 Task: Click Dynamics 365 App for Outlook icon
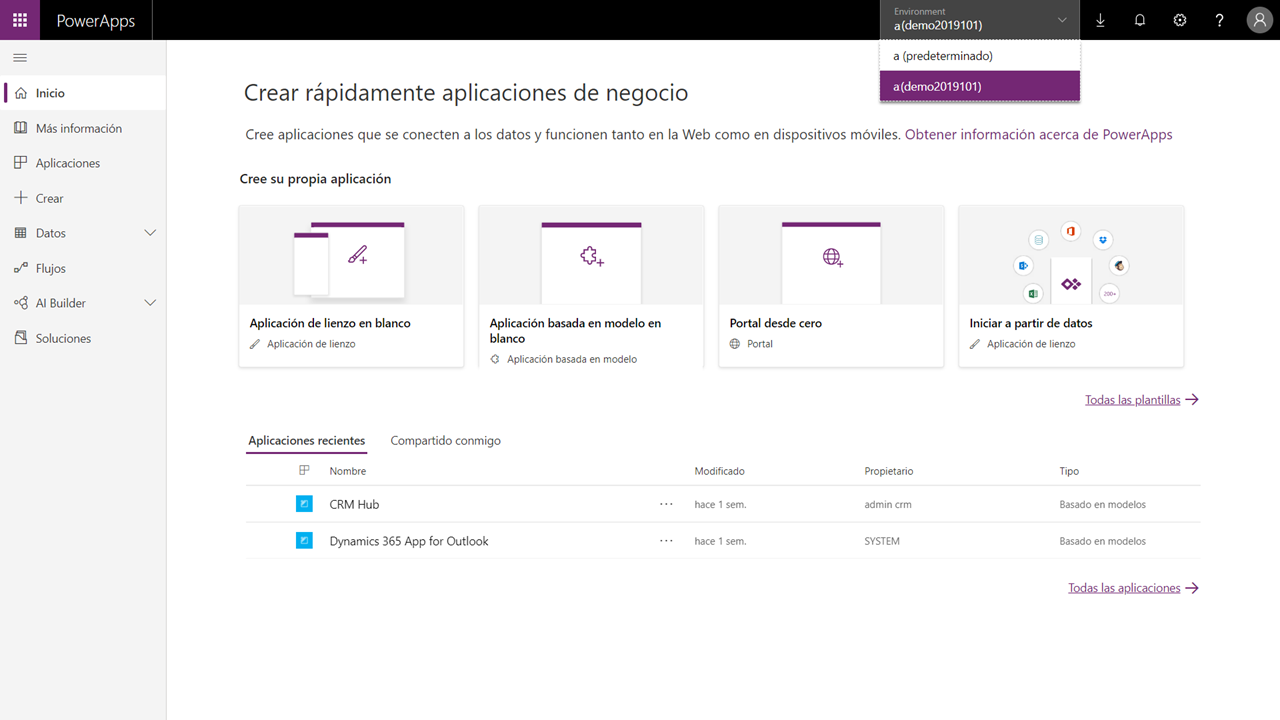tap(304, 541)
